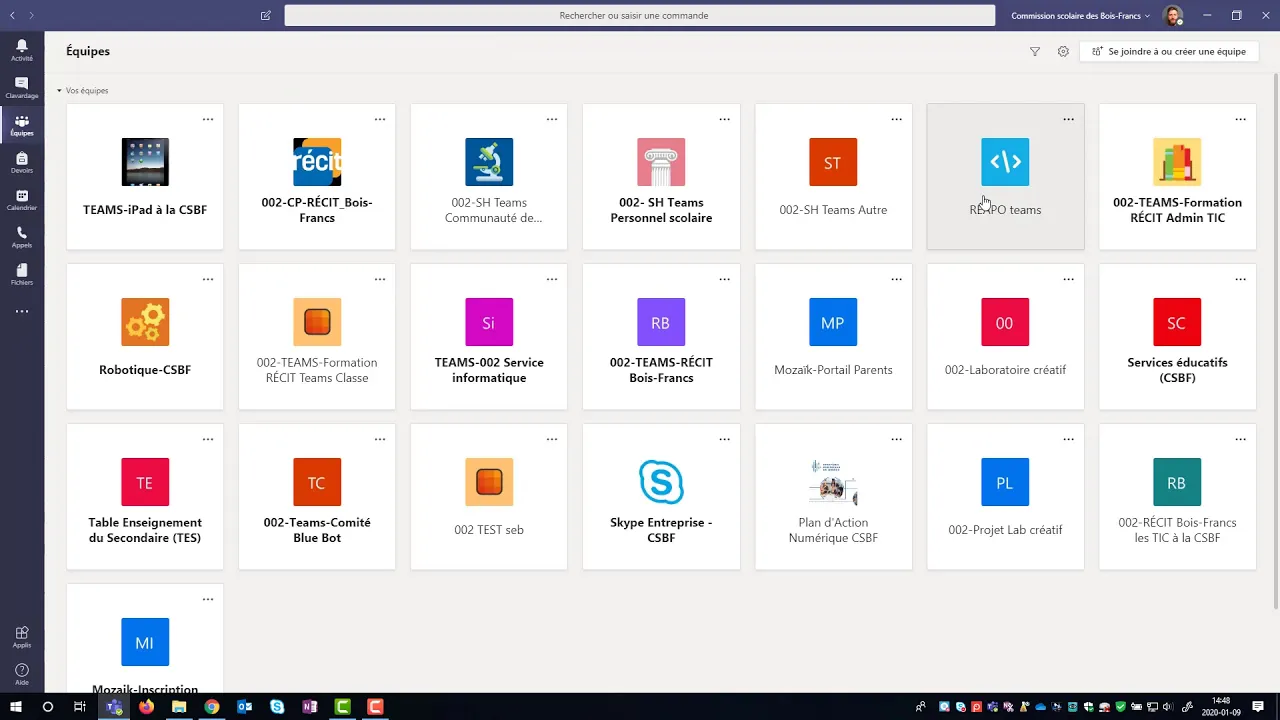Open options for 002 TEST seb card
Viewport: 1280px width, 720px height.
coord(552,439)
